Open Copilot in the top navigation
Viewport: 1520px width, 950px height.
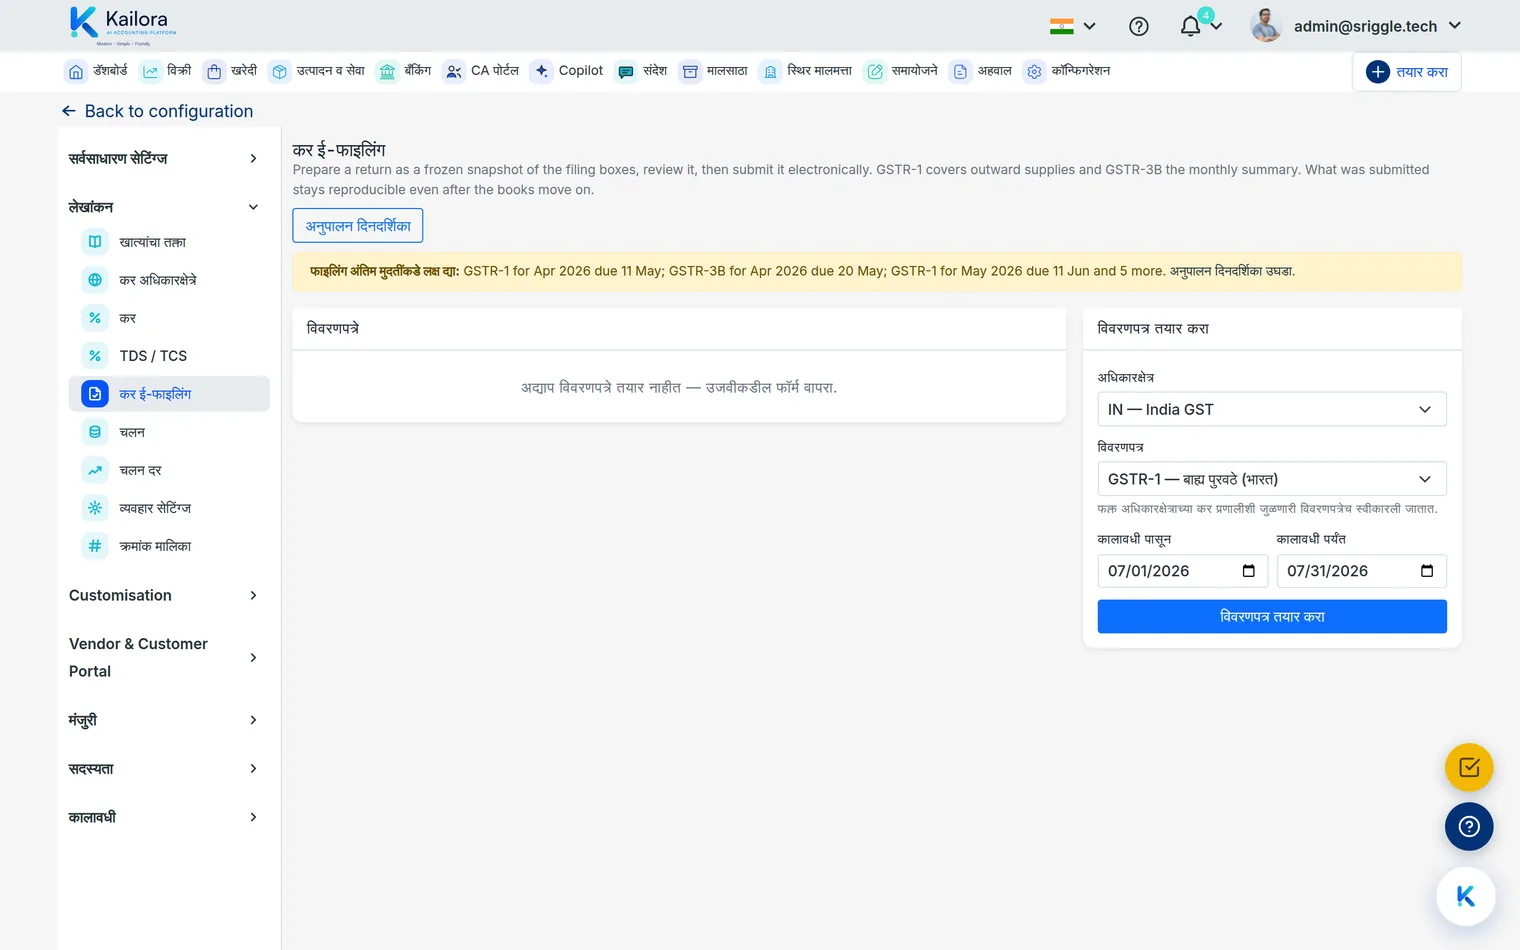567,71
